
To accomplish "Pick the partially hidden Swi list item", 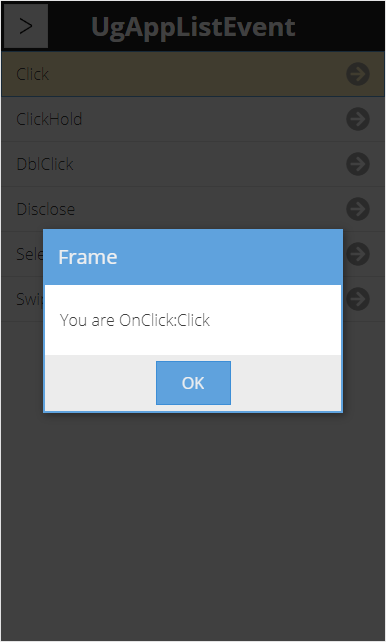I will [29, 299].
